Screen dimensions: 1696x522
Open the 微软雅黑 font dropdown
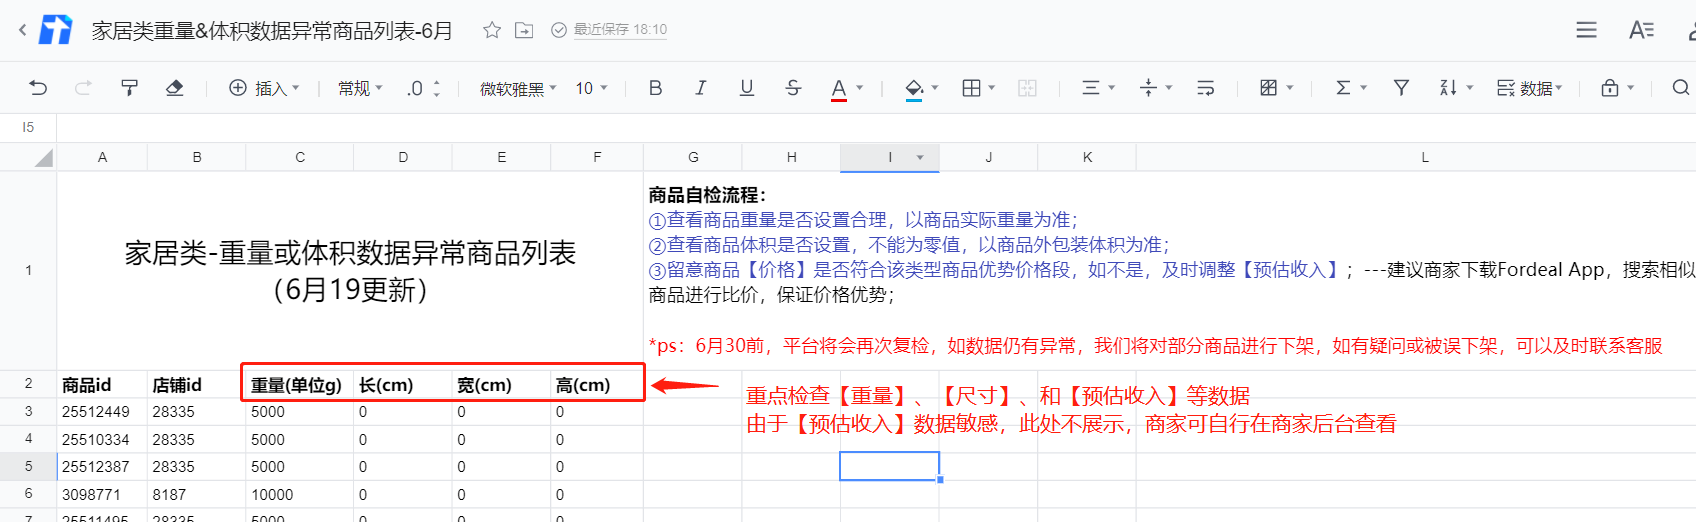coord(518,89)
